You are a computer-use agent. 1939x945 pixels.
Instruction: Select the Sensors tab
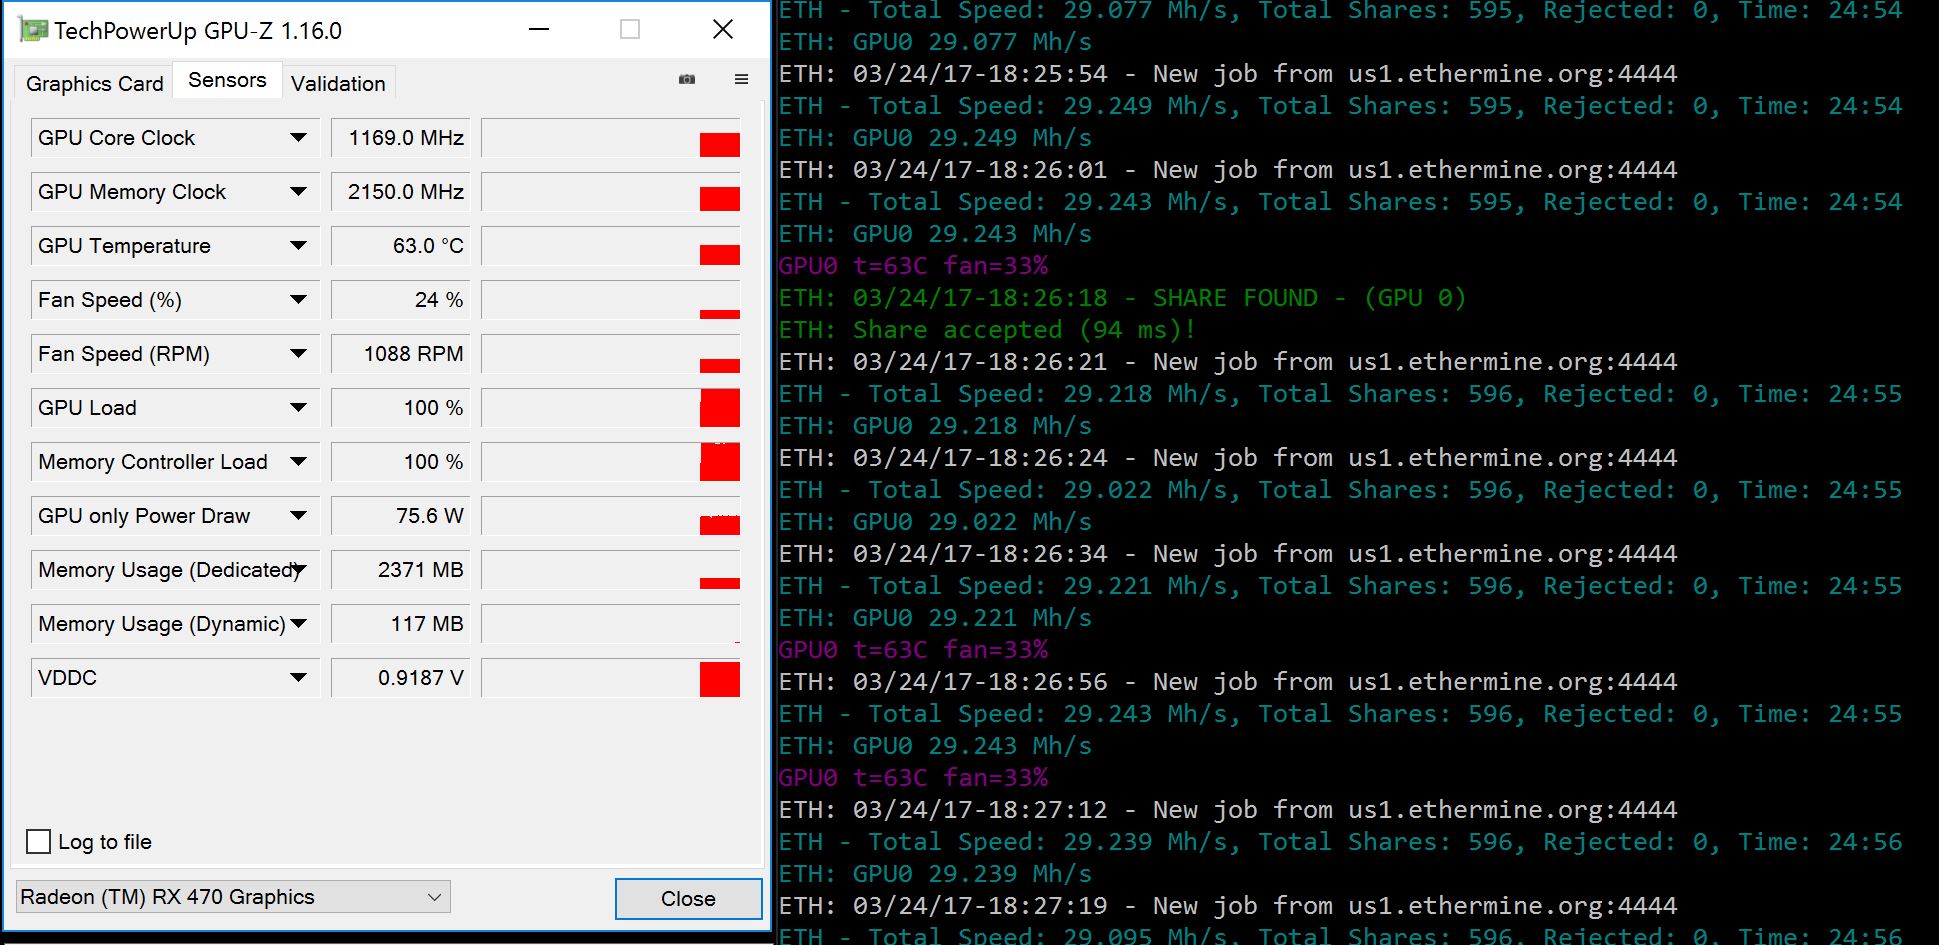click(227, 80)
